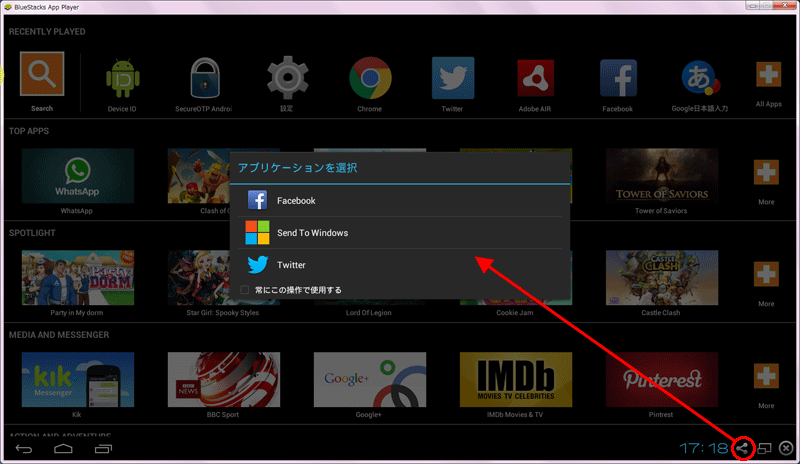Open the Clash of Clans tile
Screen dimensions: 800x464
(198, 176)
